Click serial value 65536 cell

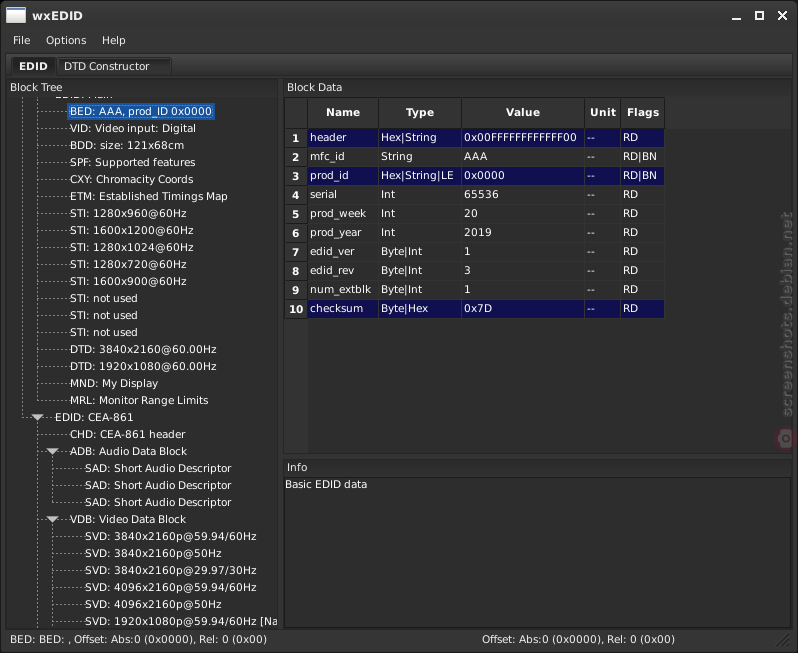(x=523, y=194)
